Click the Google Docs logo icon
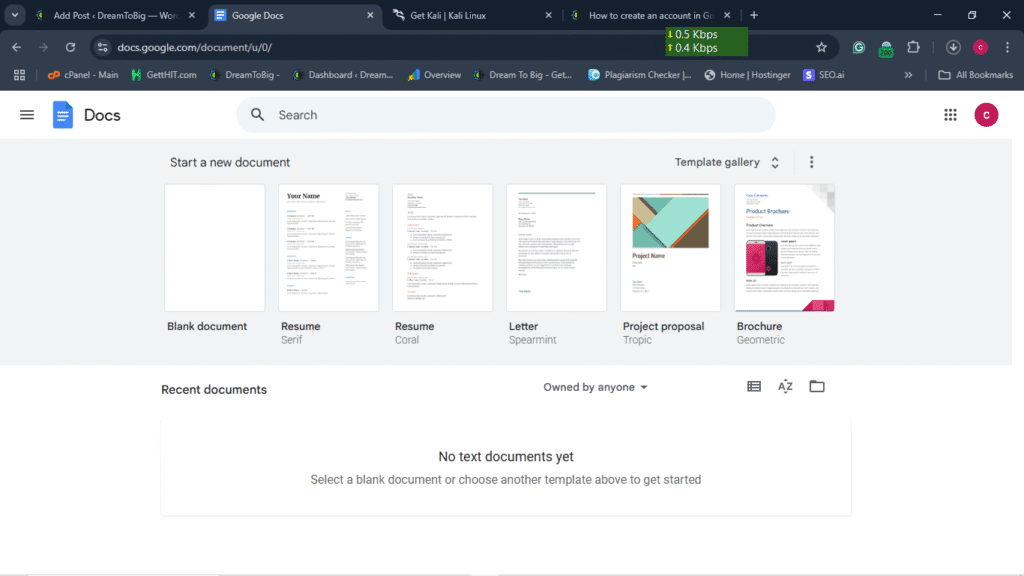The image size is (1024, 576). click(63, 115)
